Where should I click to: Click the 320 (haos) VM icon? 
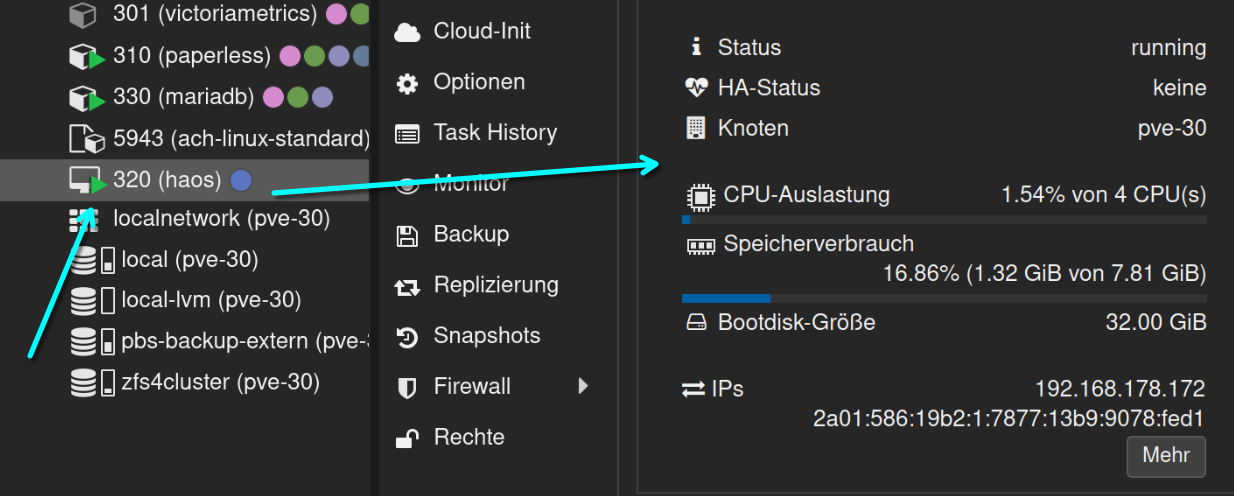point(85,180)
